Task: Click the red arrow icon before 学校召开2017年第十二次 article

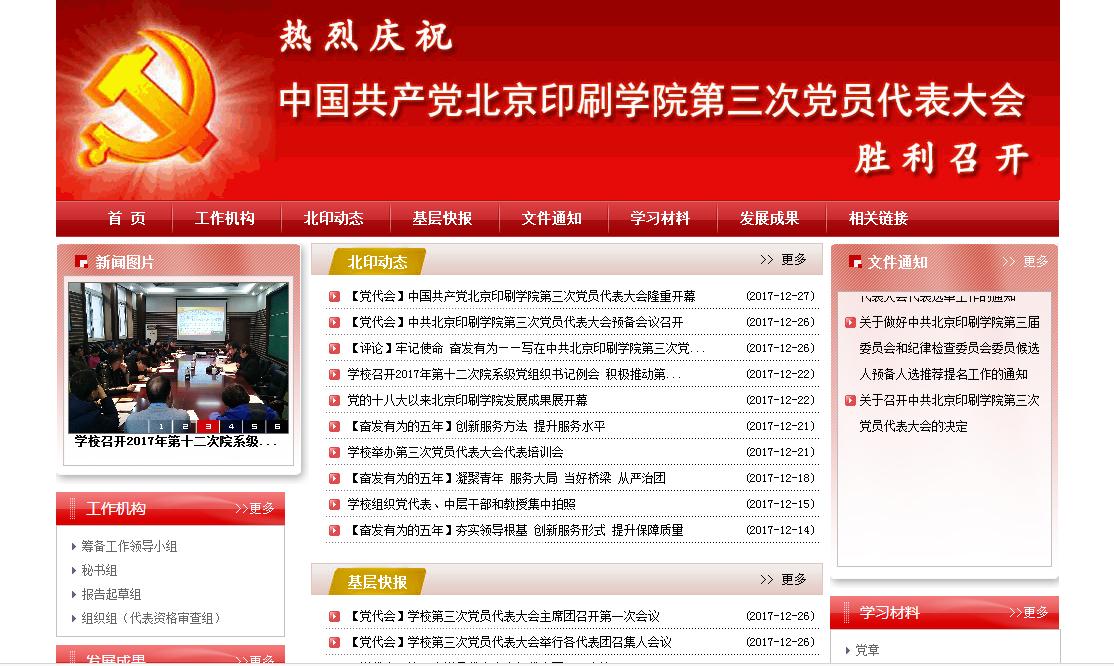Action: click(x=334, y=375)
